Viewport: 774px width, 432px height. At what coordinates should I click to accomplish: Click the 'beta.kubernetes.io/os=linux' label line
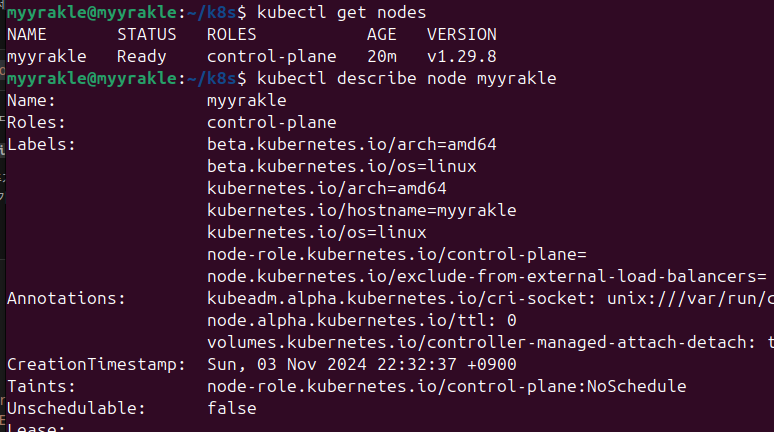point(341,165)
